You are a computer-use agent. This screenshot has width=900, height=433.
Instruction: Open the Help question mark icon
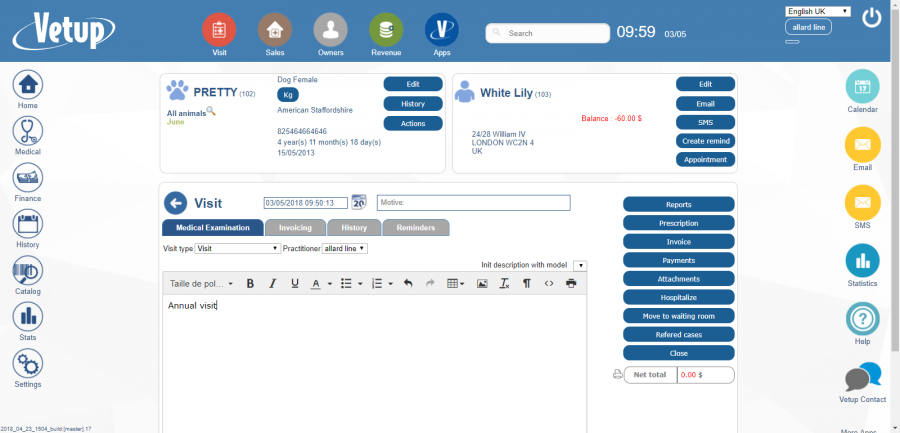pos(862,319)
